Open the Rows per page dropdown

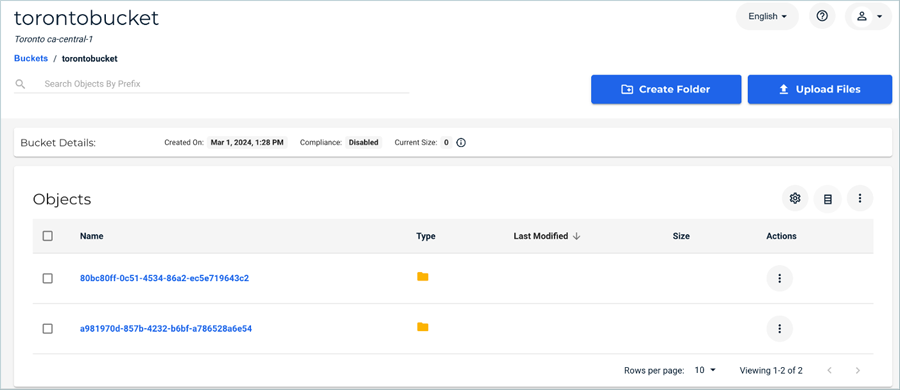point(705,370)
